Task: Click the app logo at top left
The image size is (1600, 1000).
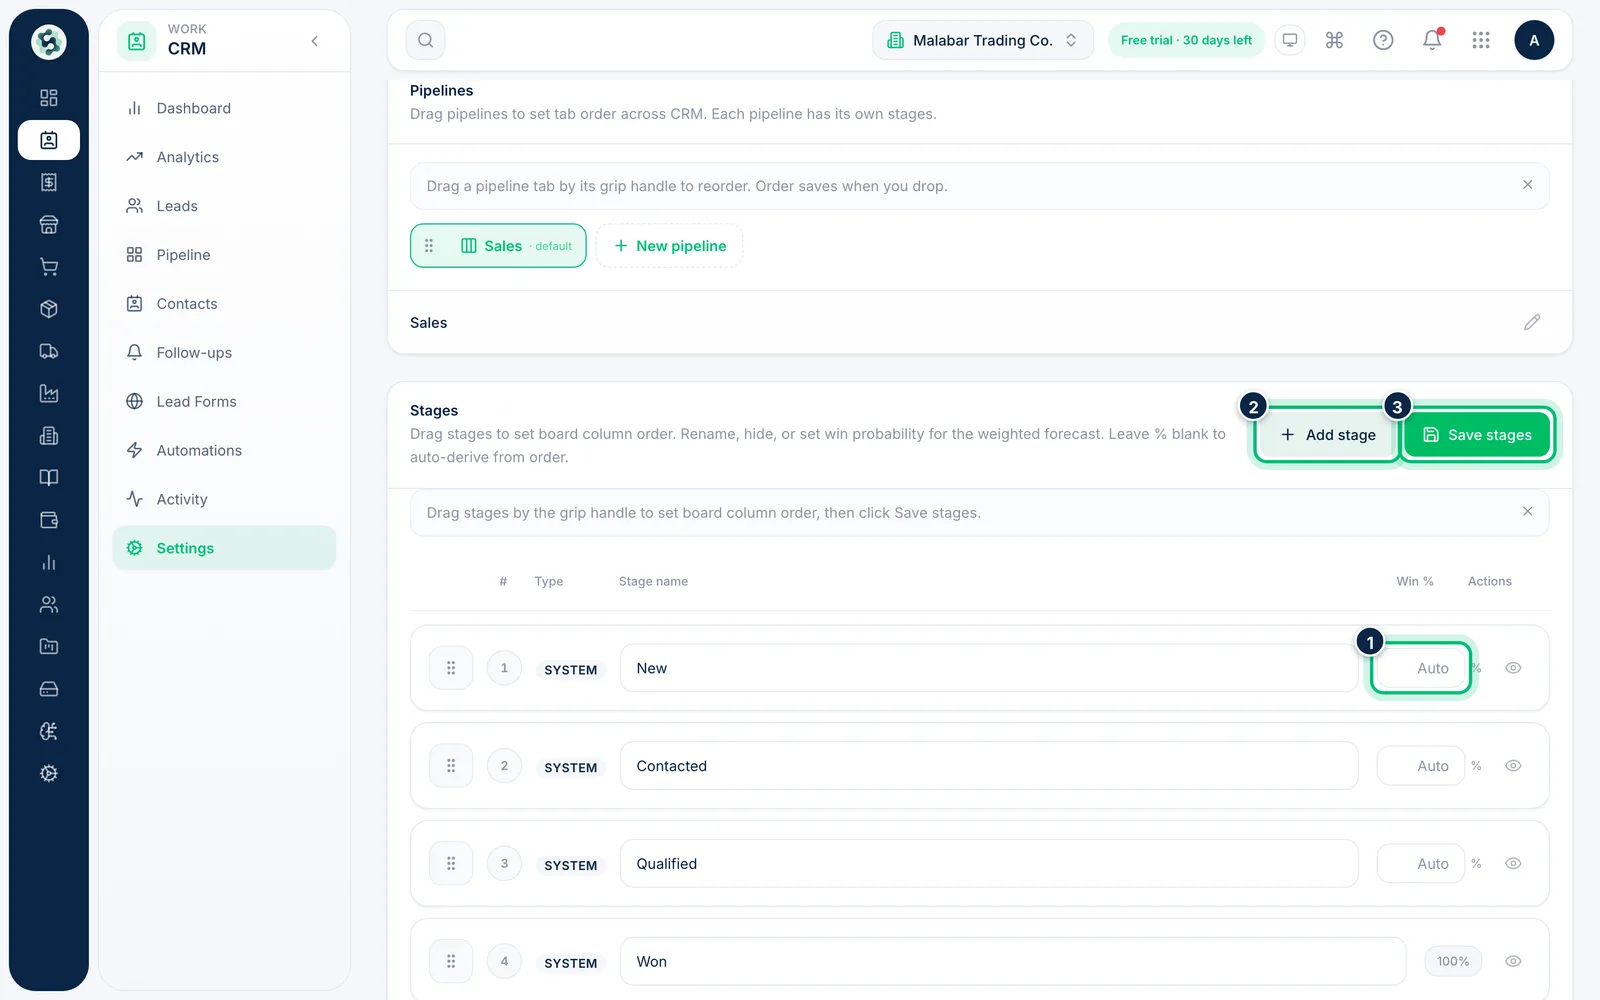Action: click(x=49, y=42)
